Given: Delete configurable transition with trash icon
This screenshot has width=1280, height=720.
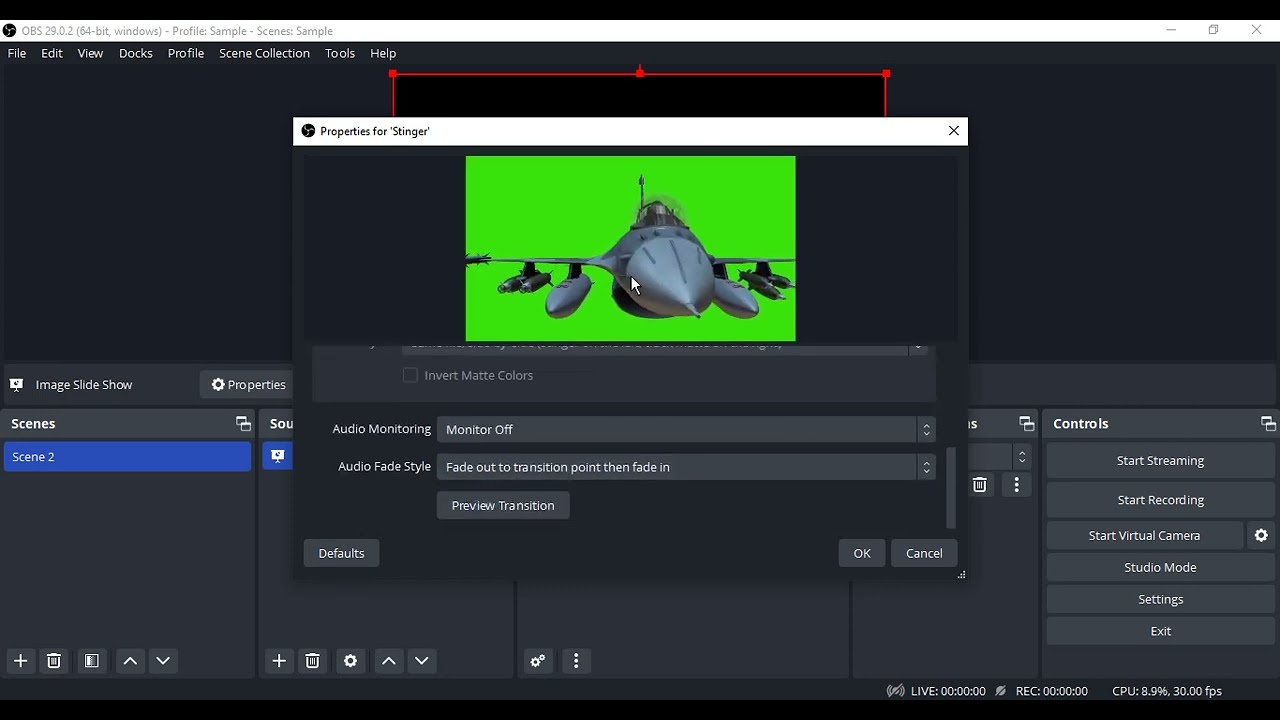Looking at the screenshot, I should tap(980, 485).
